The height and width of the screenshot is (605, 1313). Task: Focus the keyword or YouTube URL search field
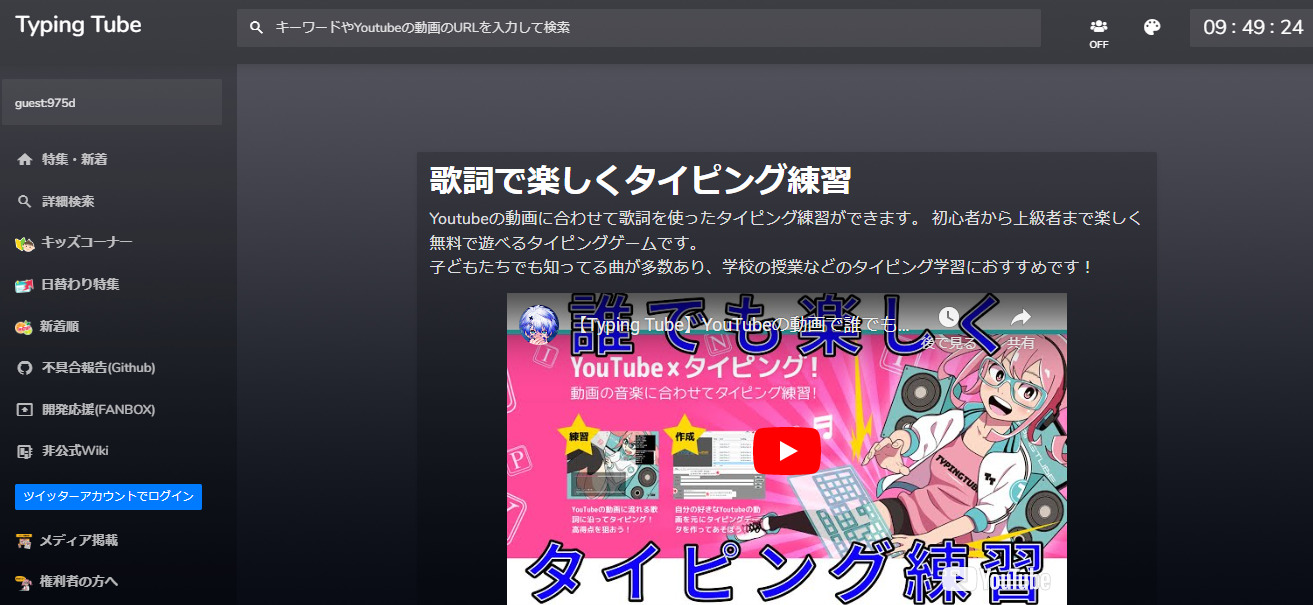(639, 28)
